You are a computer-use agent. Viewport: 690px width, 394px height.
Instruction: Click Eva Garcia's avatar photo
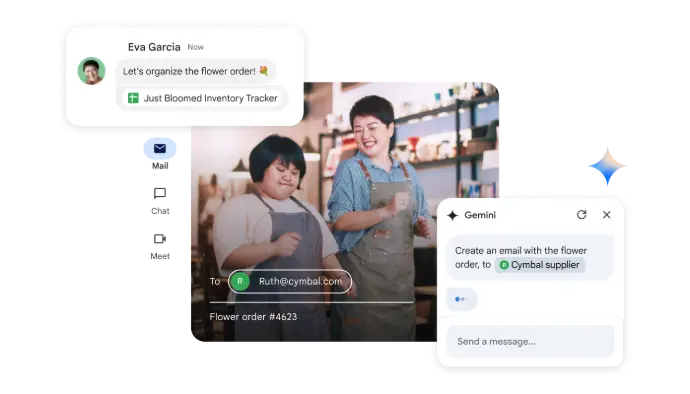tap(92, 71)
